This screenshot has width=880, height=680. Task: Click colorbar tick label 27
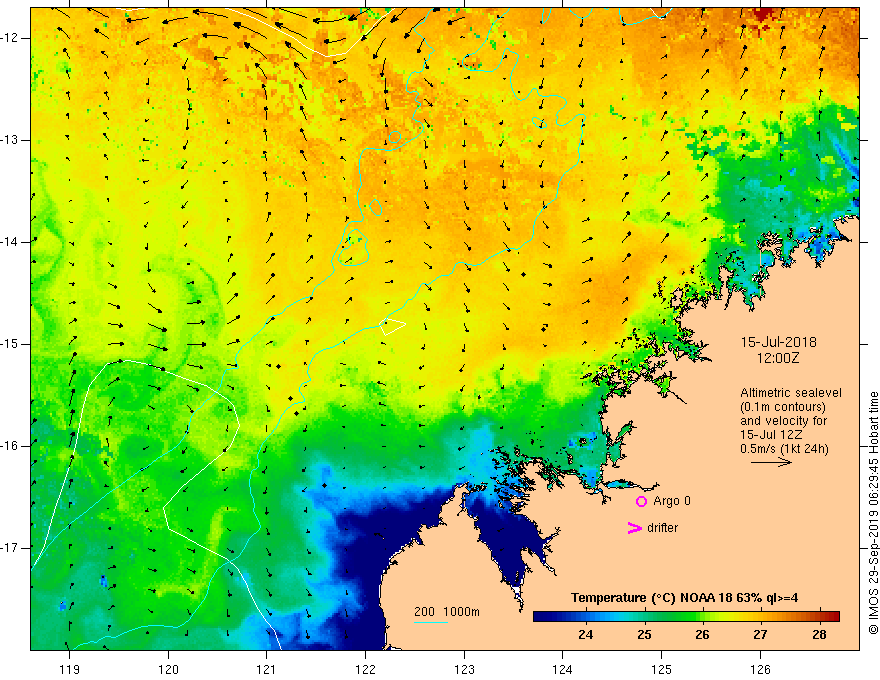point(760,635)
